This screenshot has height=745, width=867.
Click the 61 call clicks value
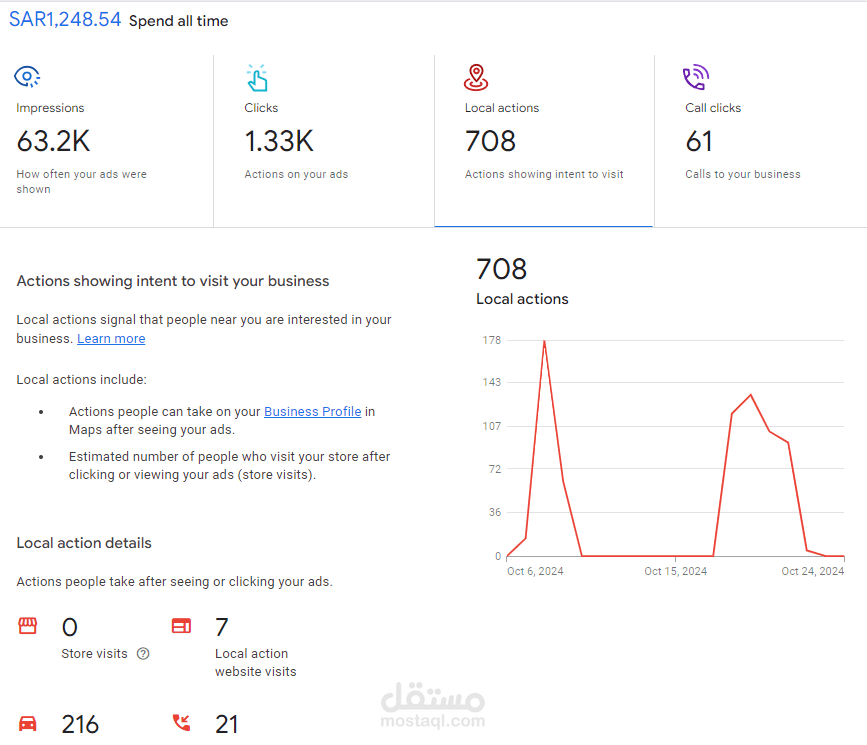699,141
